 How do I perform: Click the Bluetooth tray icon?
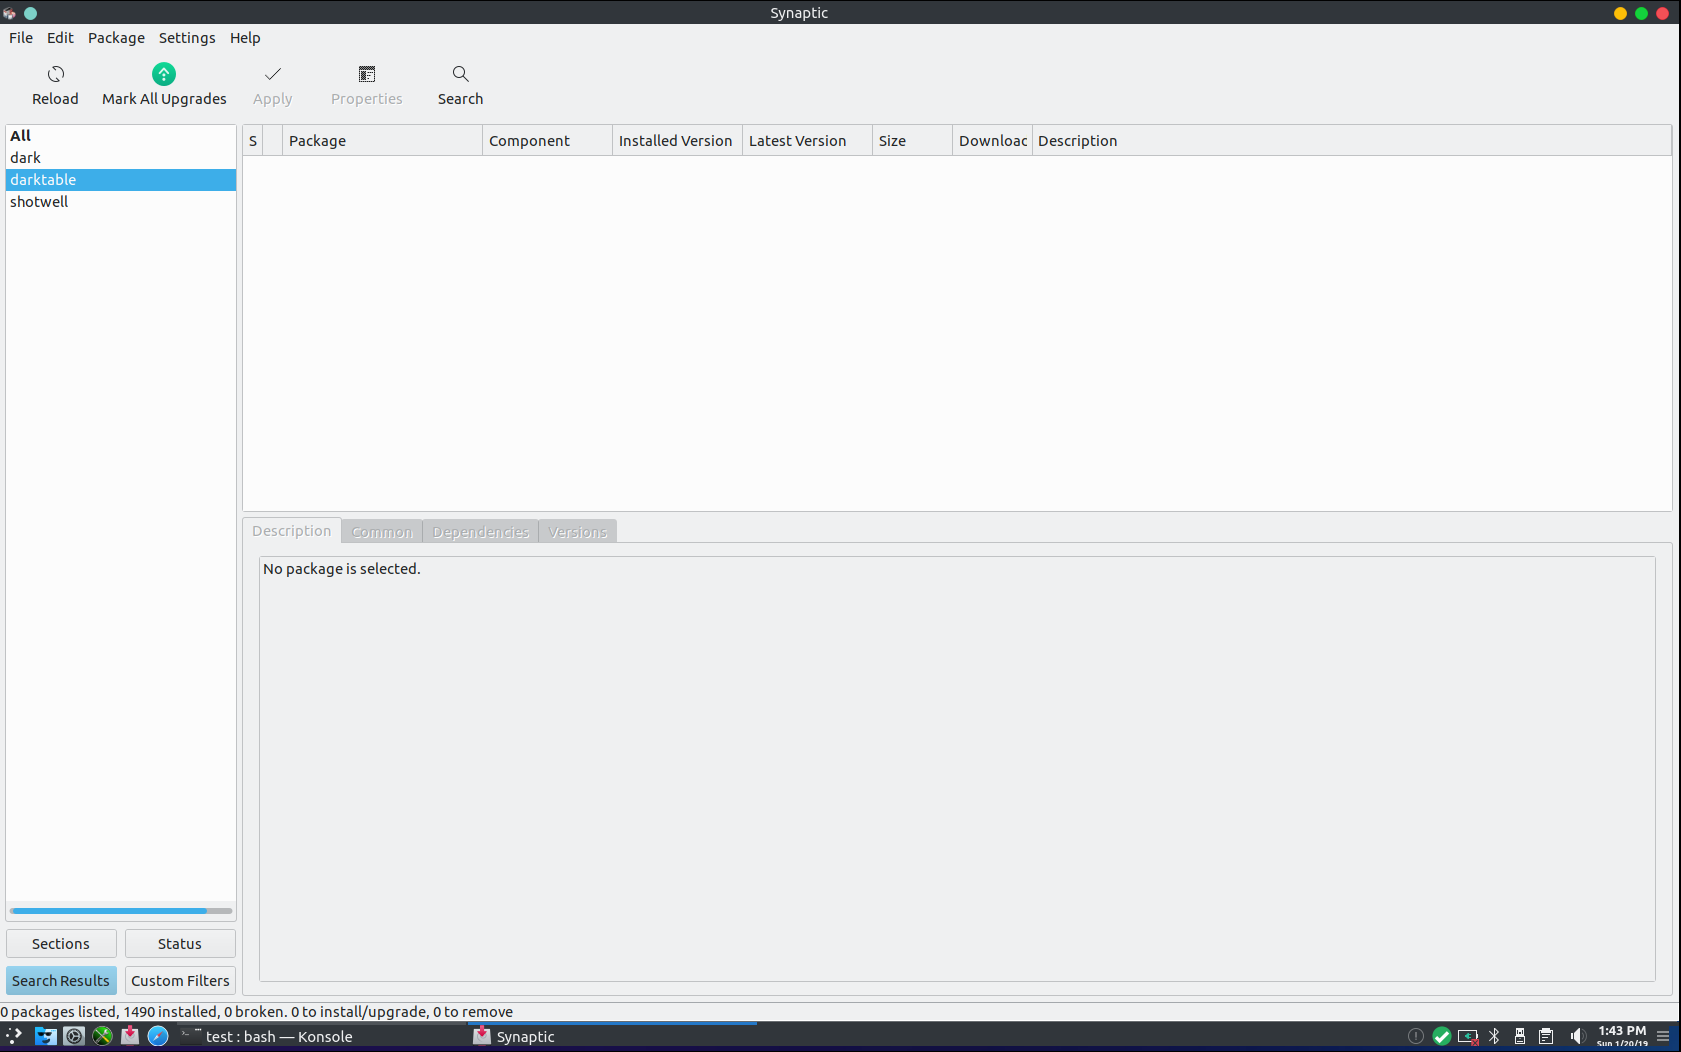[1494, 1036]
